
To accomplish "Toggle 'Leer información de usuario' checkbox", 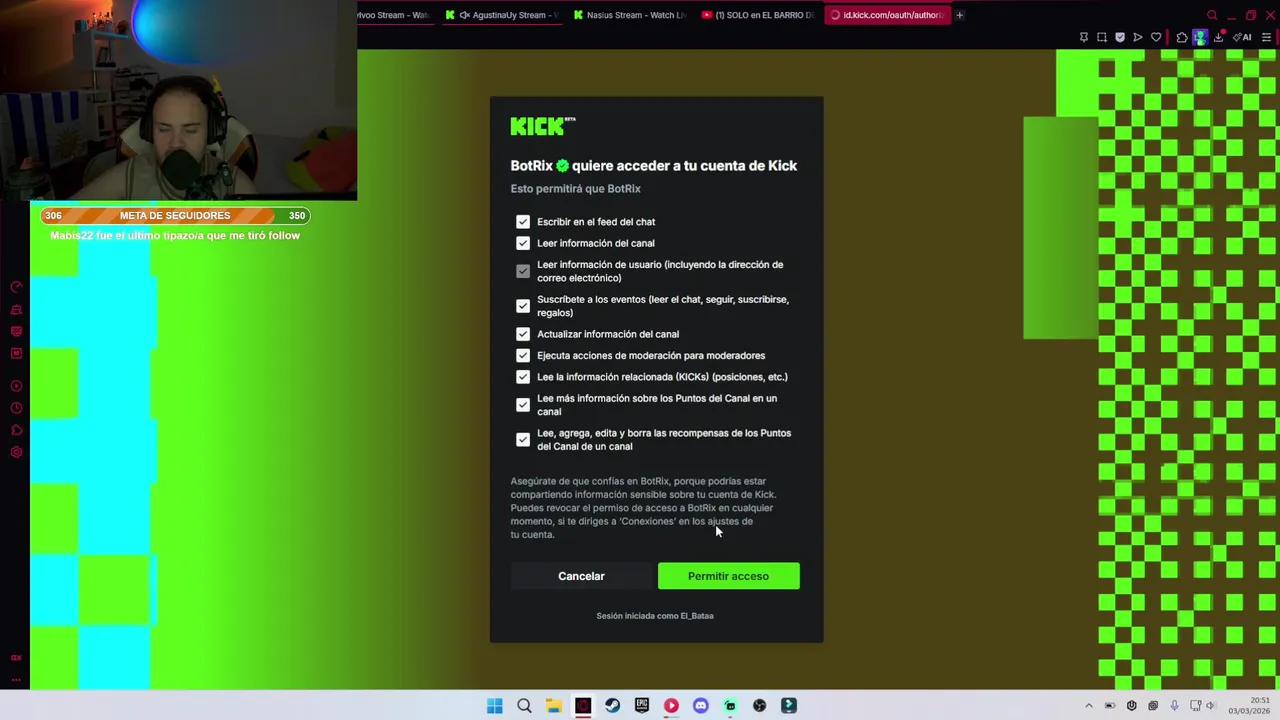I will tap(523, 271).
